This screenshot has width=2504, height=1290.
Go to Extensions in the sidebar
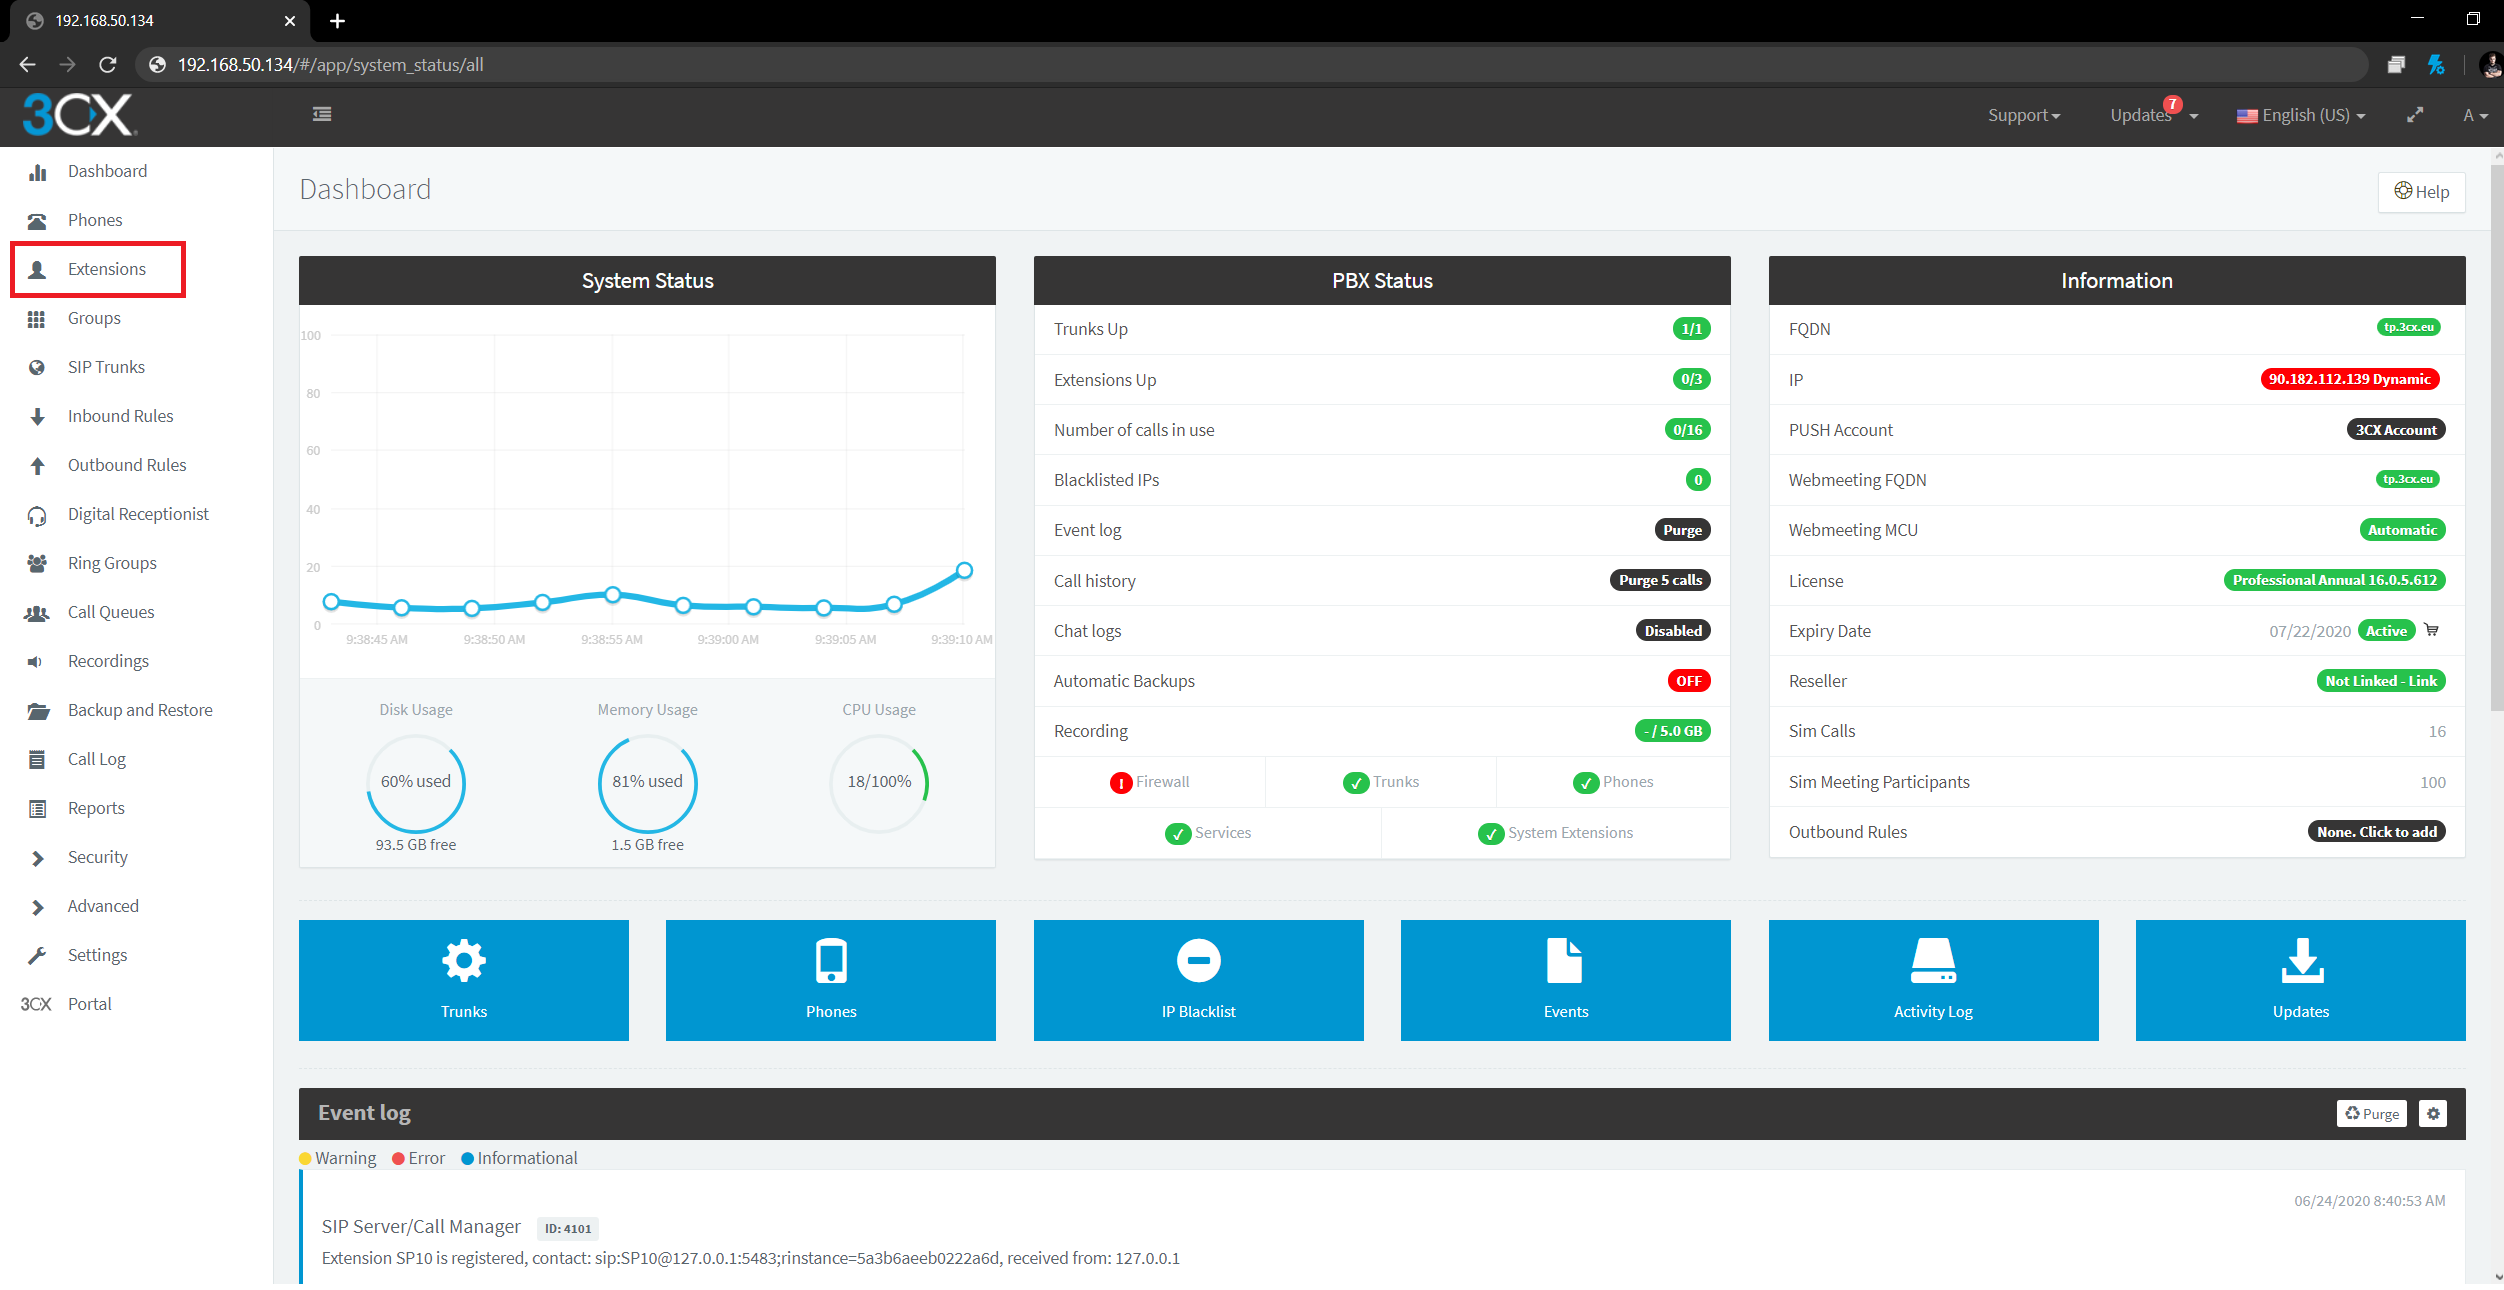(x=106, y=269)
